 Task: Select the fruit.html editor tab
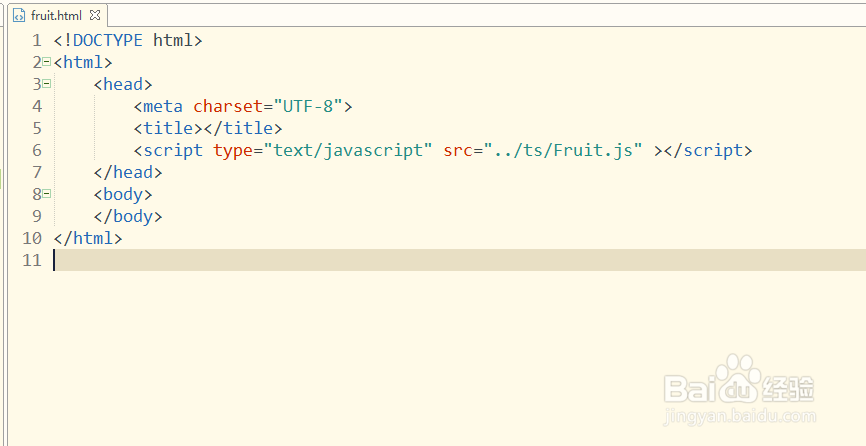click(x=56, y=16)
